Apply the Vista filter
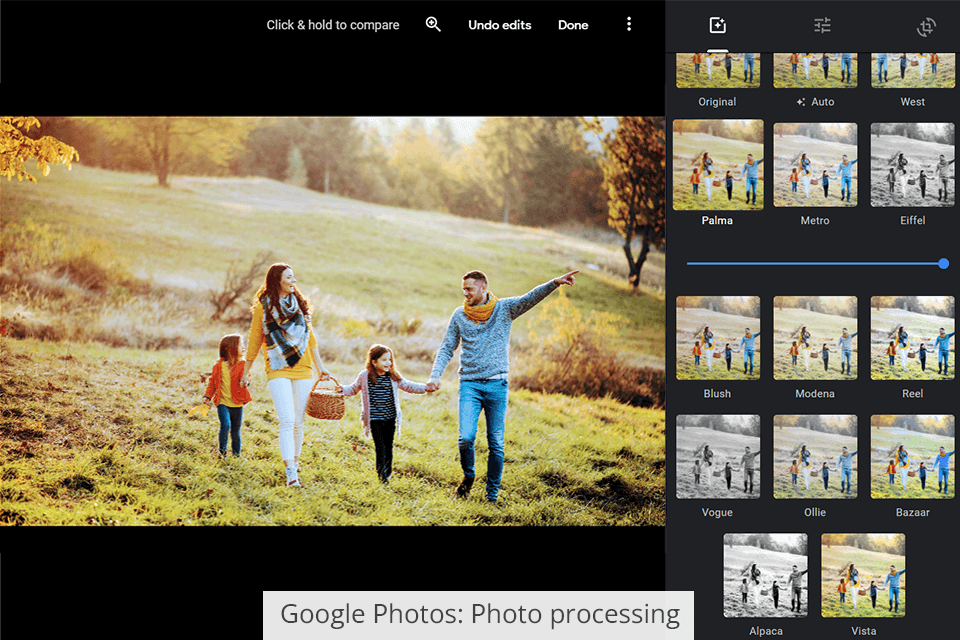Screen dimensions: 960x640 pyautogui.click(x=863, y=575)
